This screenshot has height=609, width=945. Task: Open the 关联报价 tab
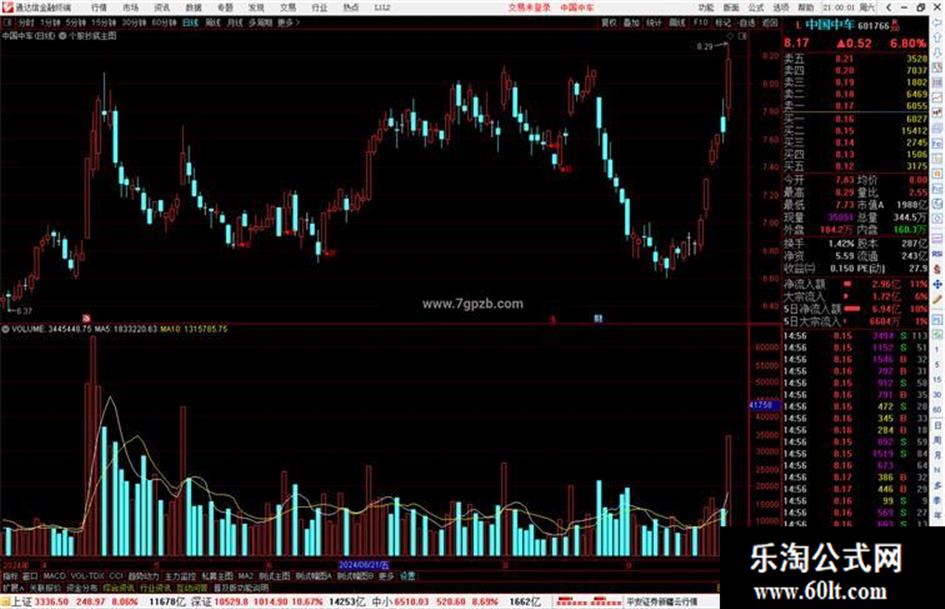[45, 587]
